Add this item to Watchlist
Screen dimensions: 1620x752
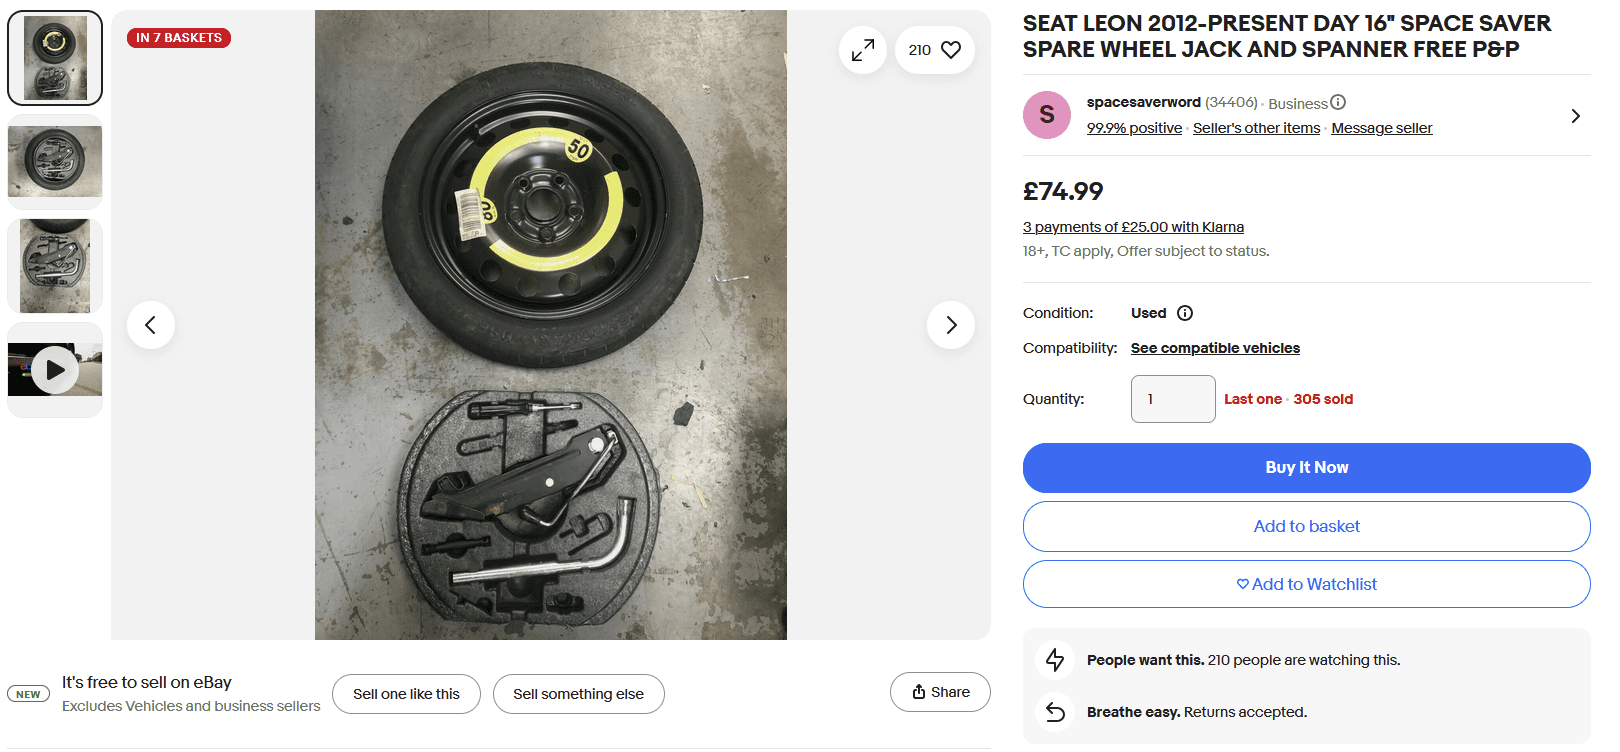1306,584
